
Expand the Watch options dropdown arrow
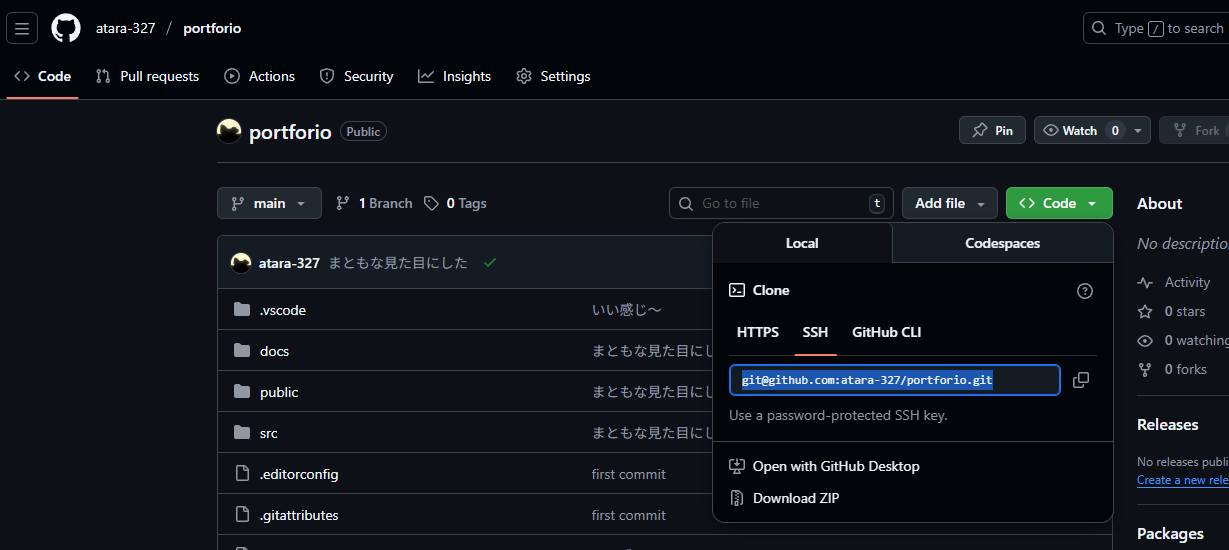click(1138, 130)
